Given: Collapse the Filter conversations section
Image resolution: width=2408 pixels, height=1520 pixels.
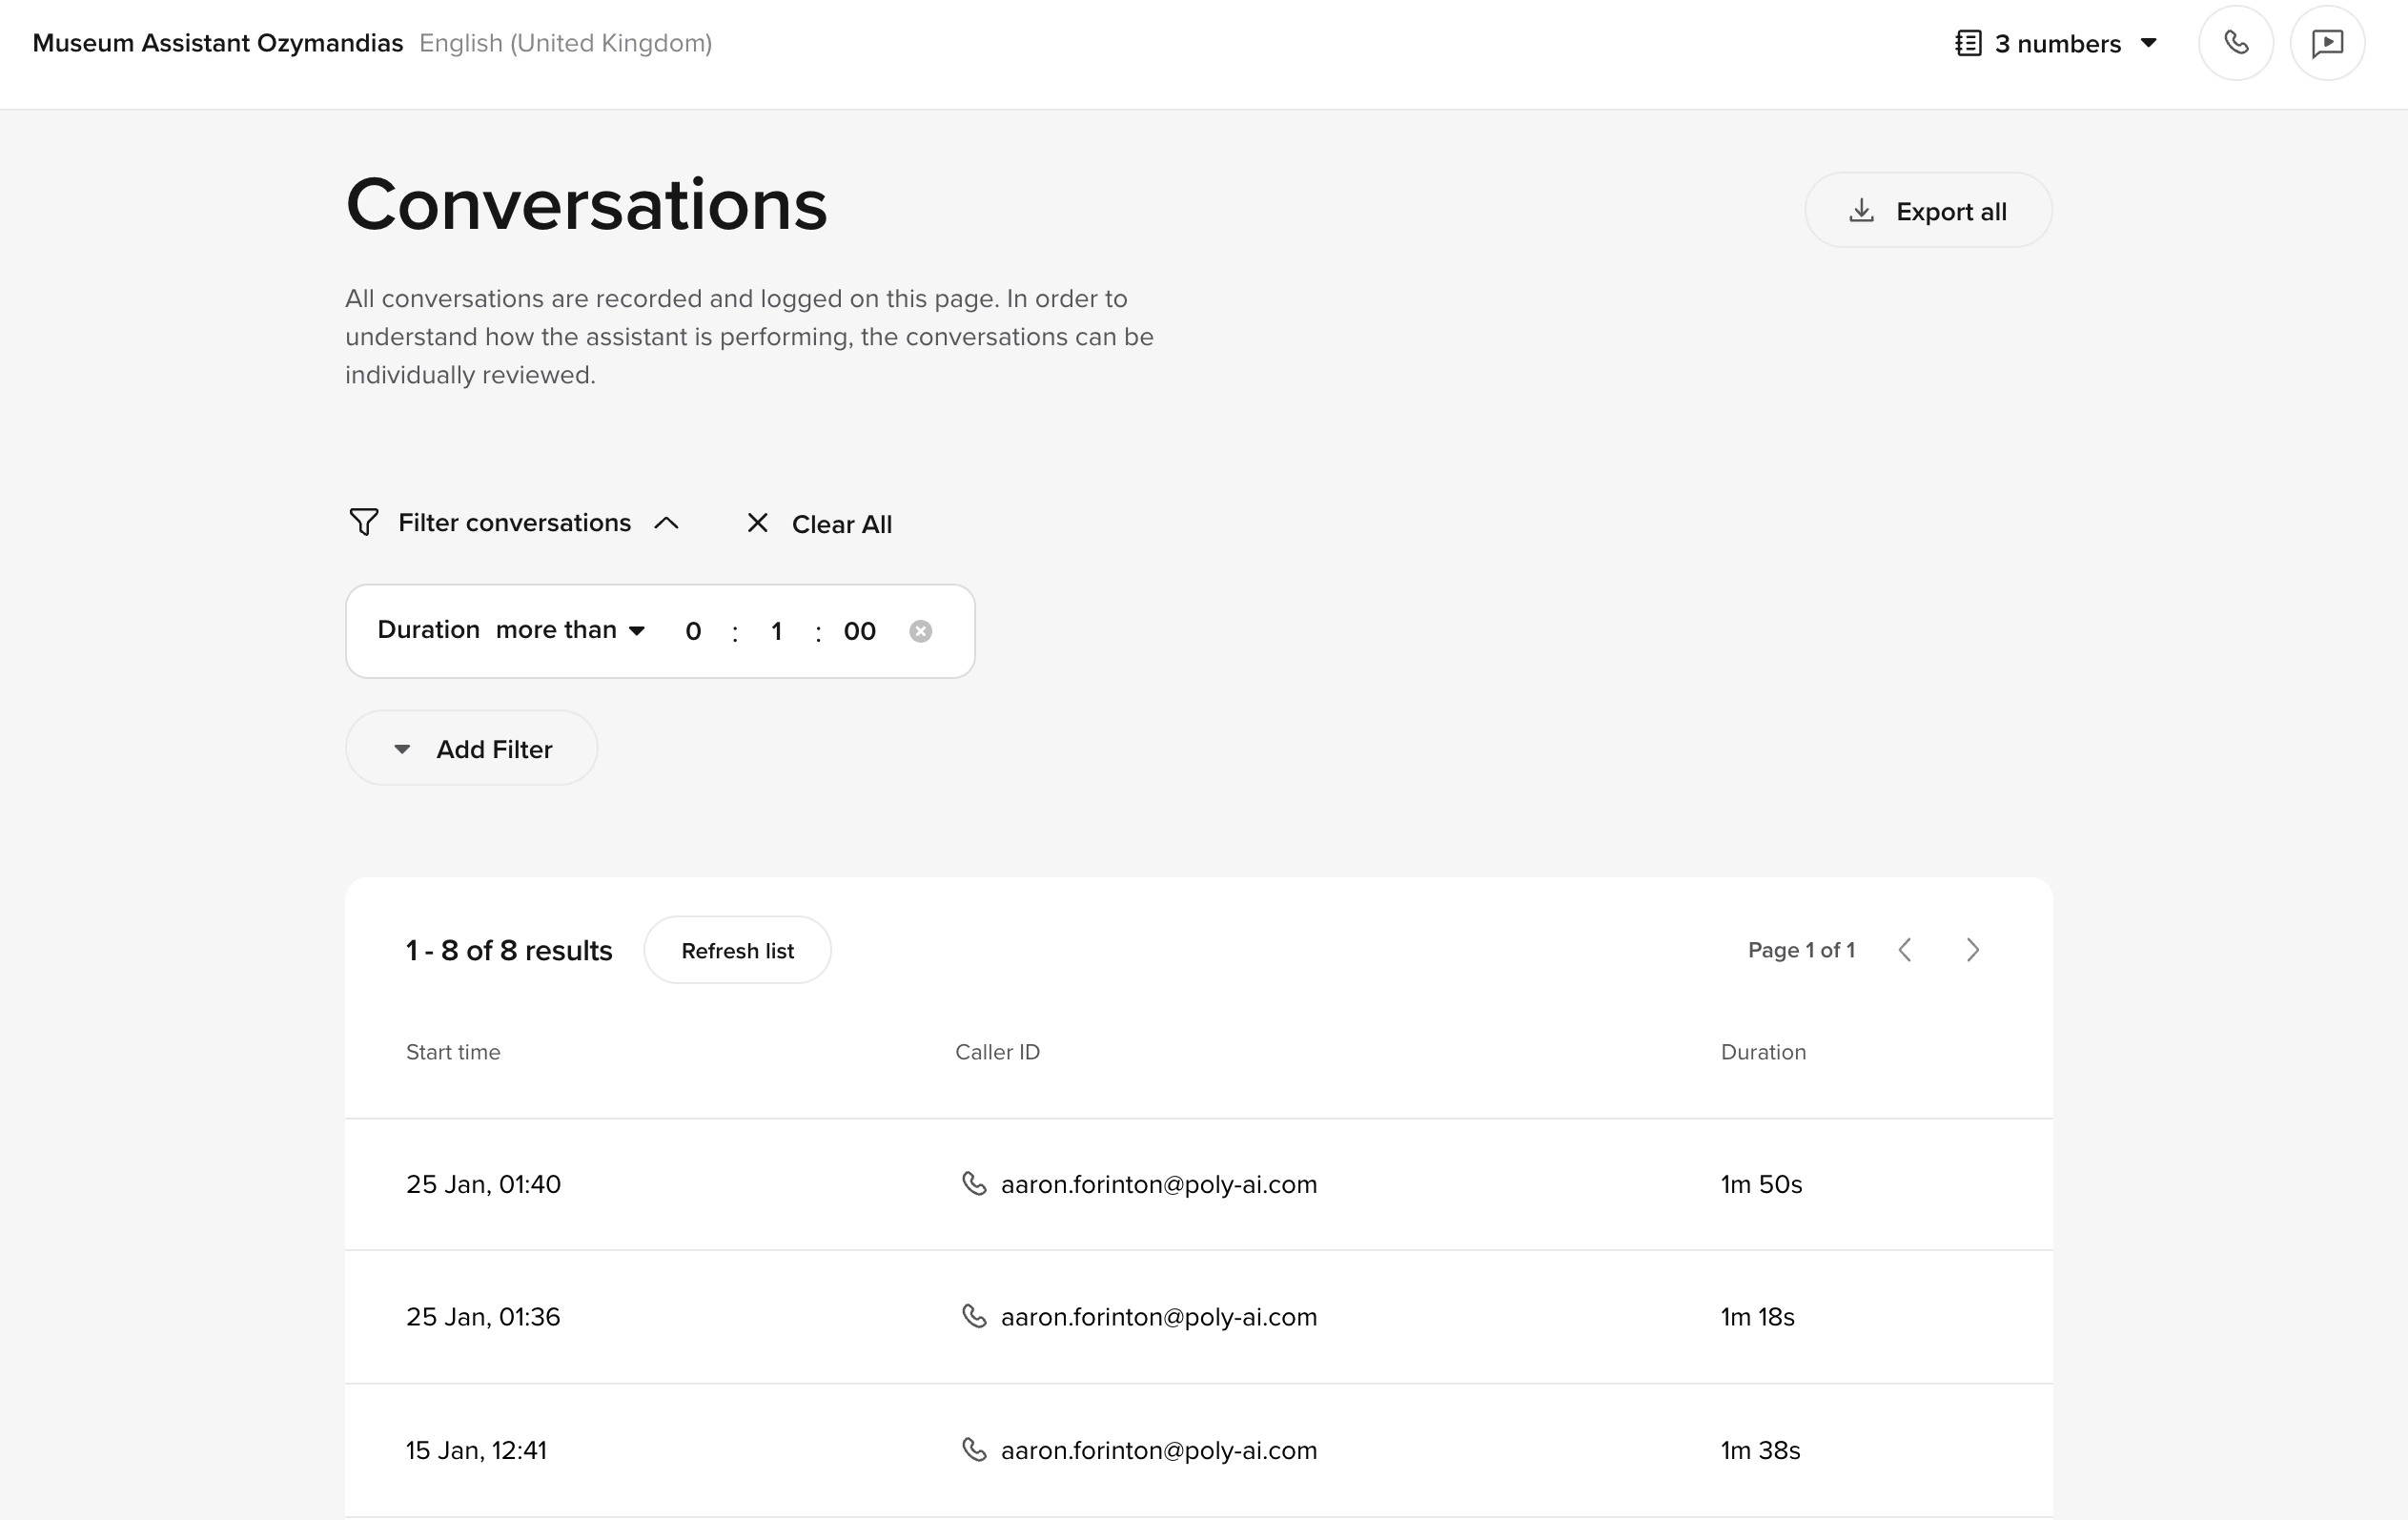Looking at the screenshot, I should tap(668, 522).
